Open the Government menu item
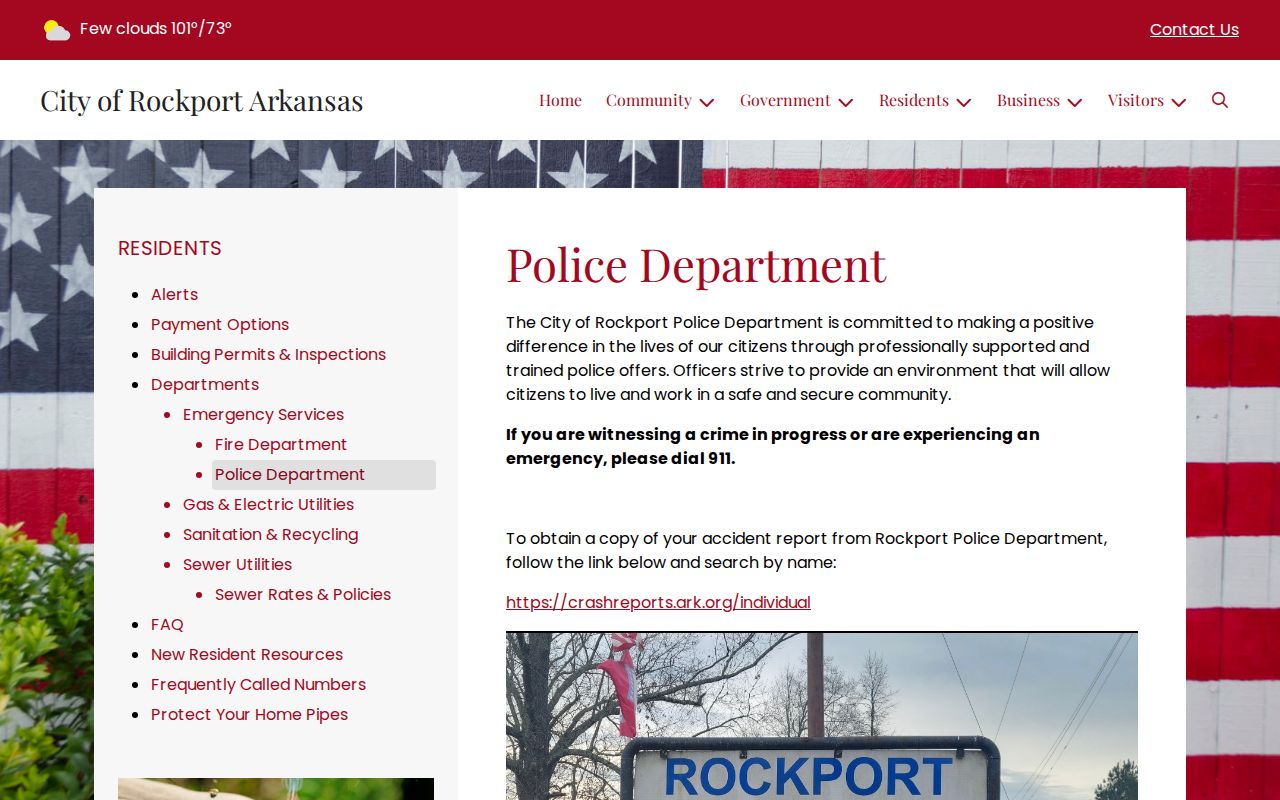 [x=785, y=100]
